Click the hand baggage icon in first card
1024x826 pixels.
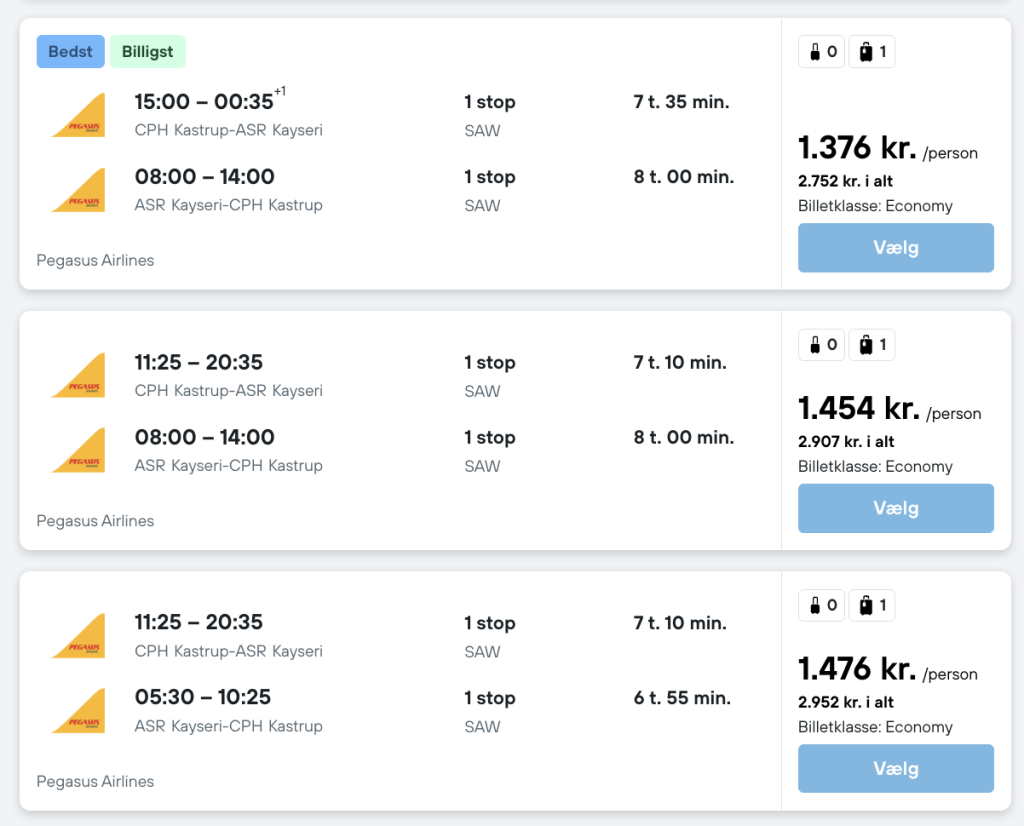[x=821, y=52]
